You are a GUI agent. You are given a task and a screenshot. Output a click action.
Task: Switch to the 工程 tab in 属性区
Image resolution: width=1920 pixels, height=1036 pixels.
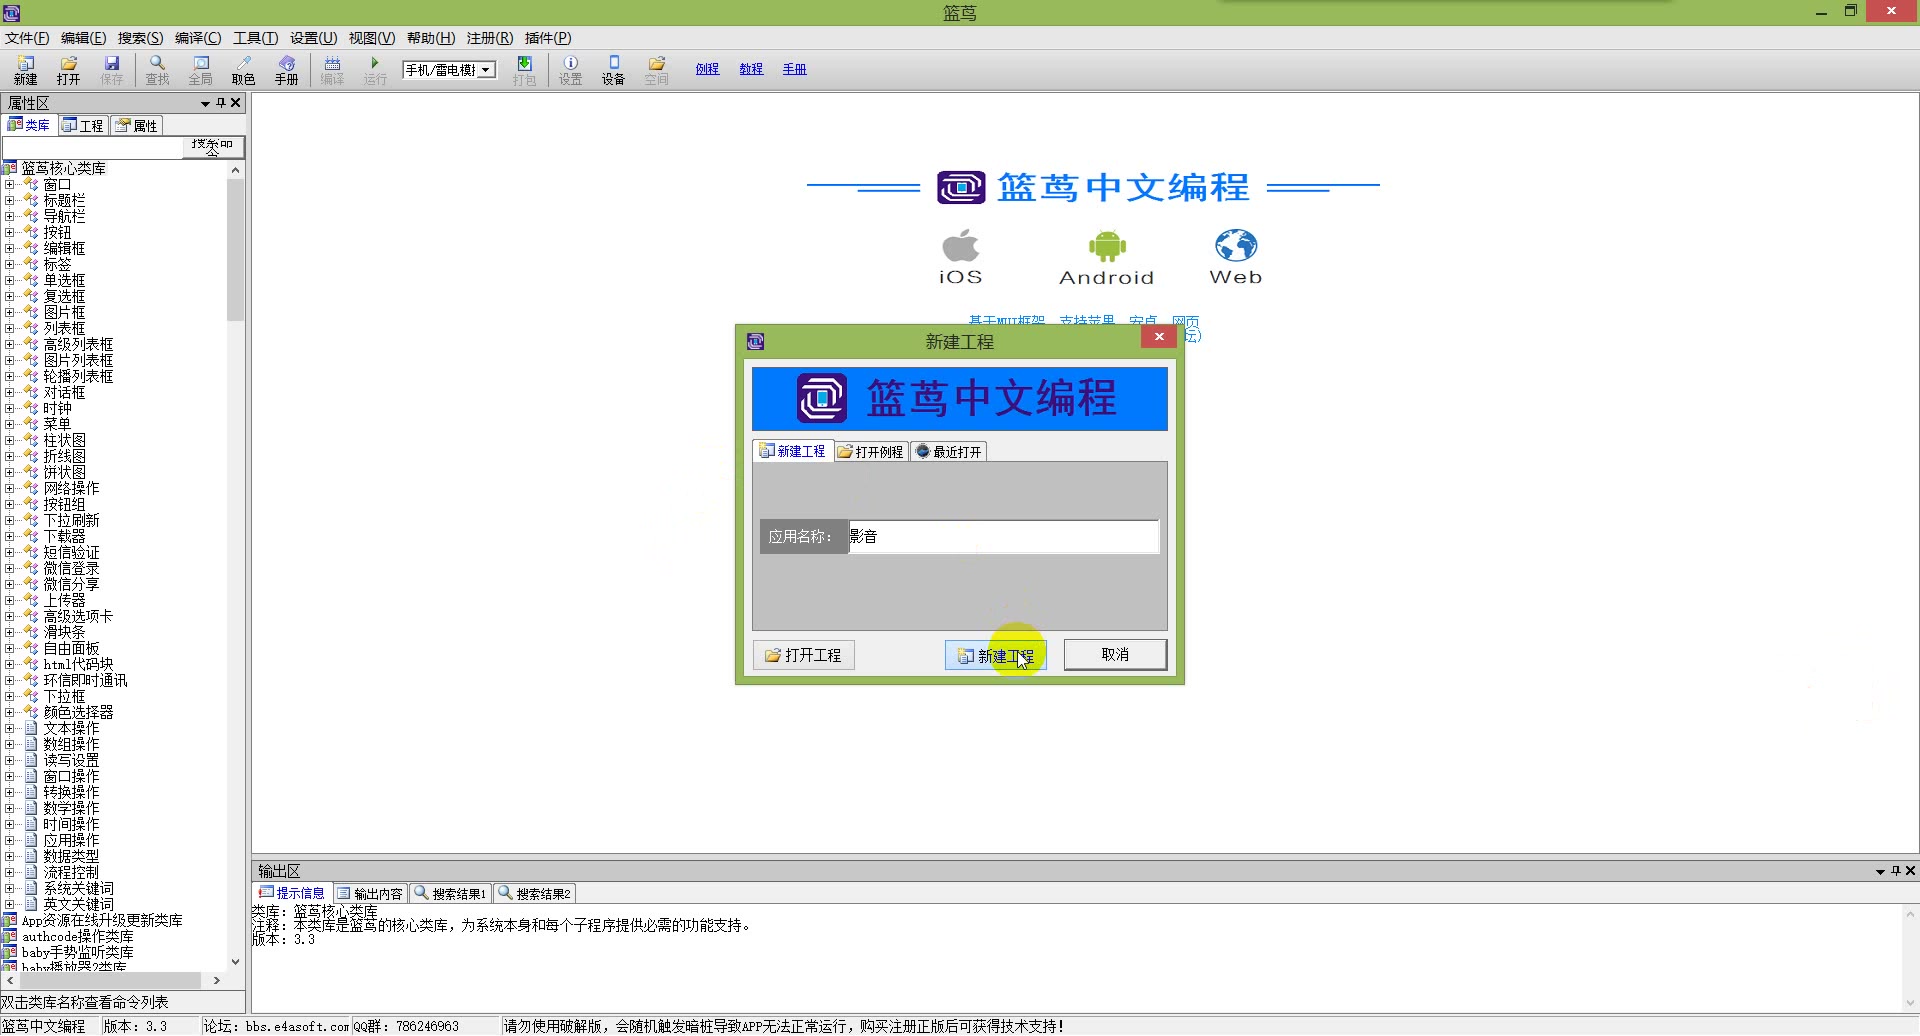coord(83,125)
